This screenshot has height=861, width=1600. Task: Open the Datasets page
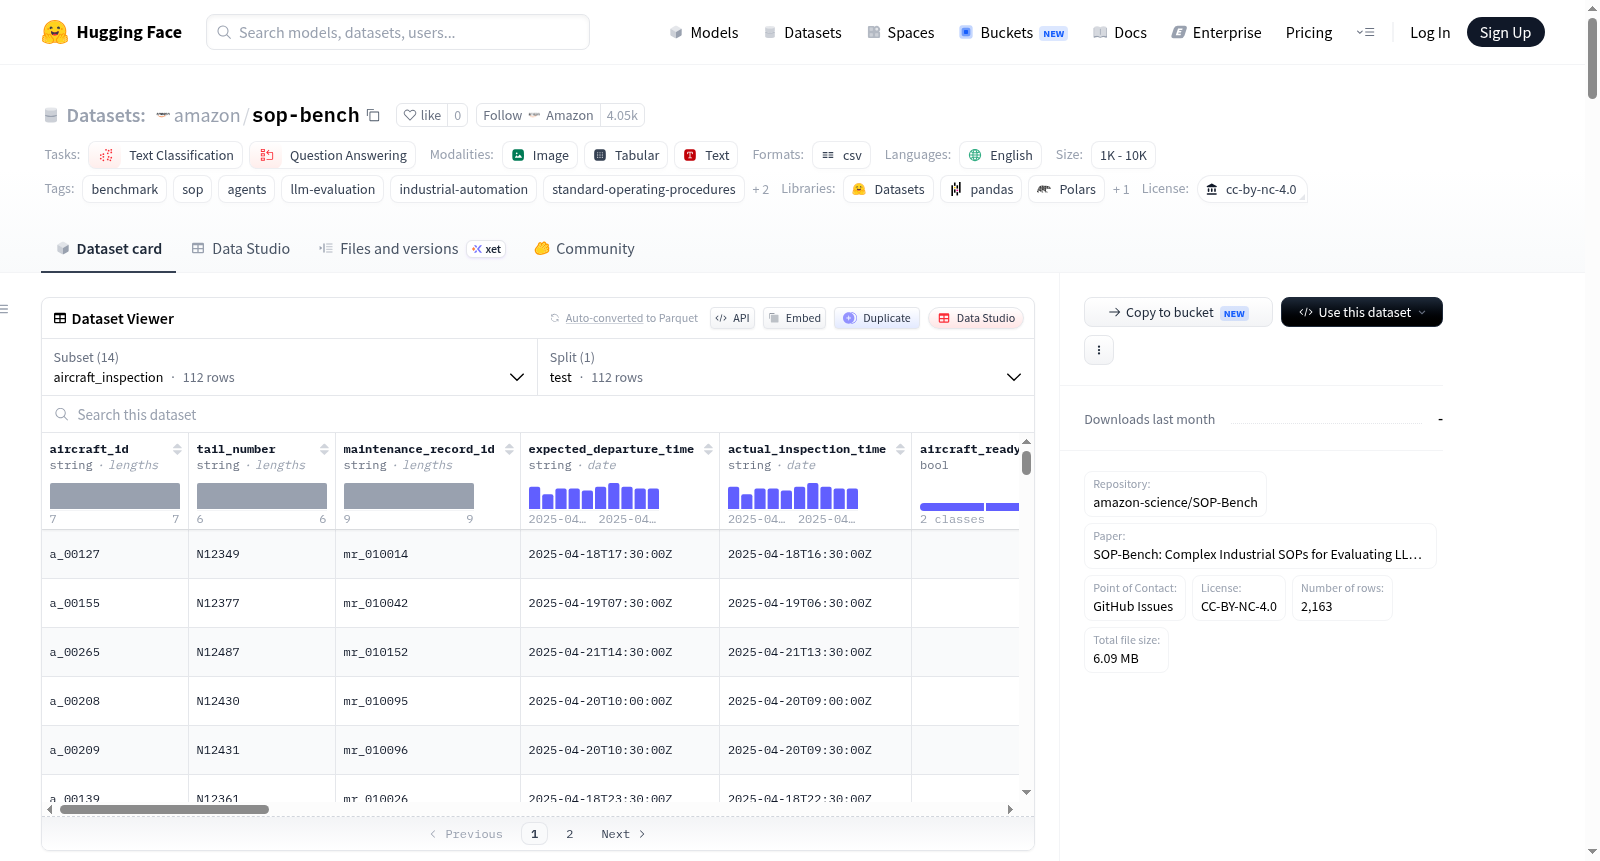tap(803, 32)
